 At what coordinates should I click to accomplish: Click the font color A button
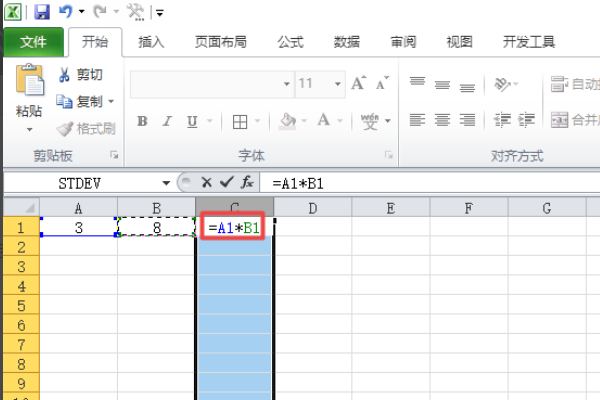pyautogui.click(x=324, y=121)
